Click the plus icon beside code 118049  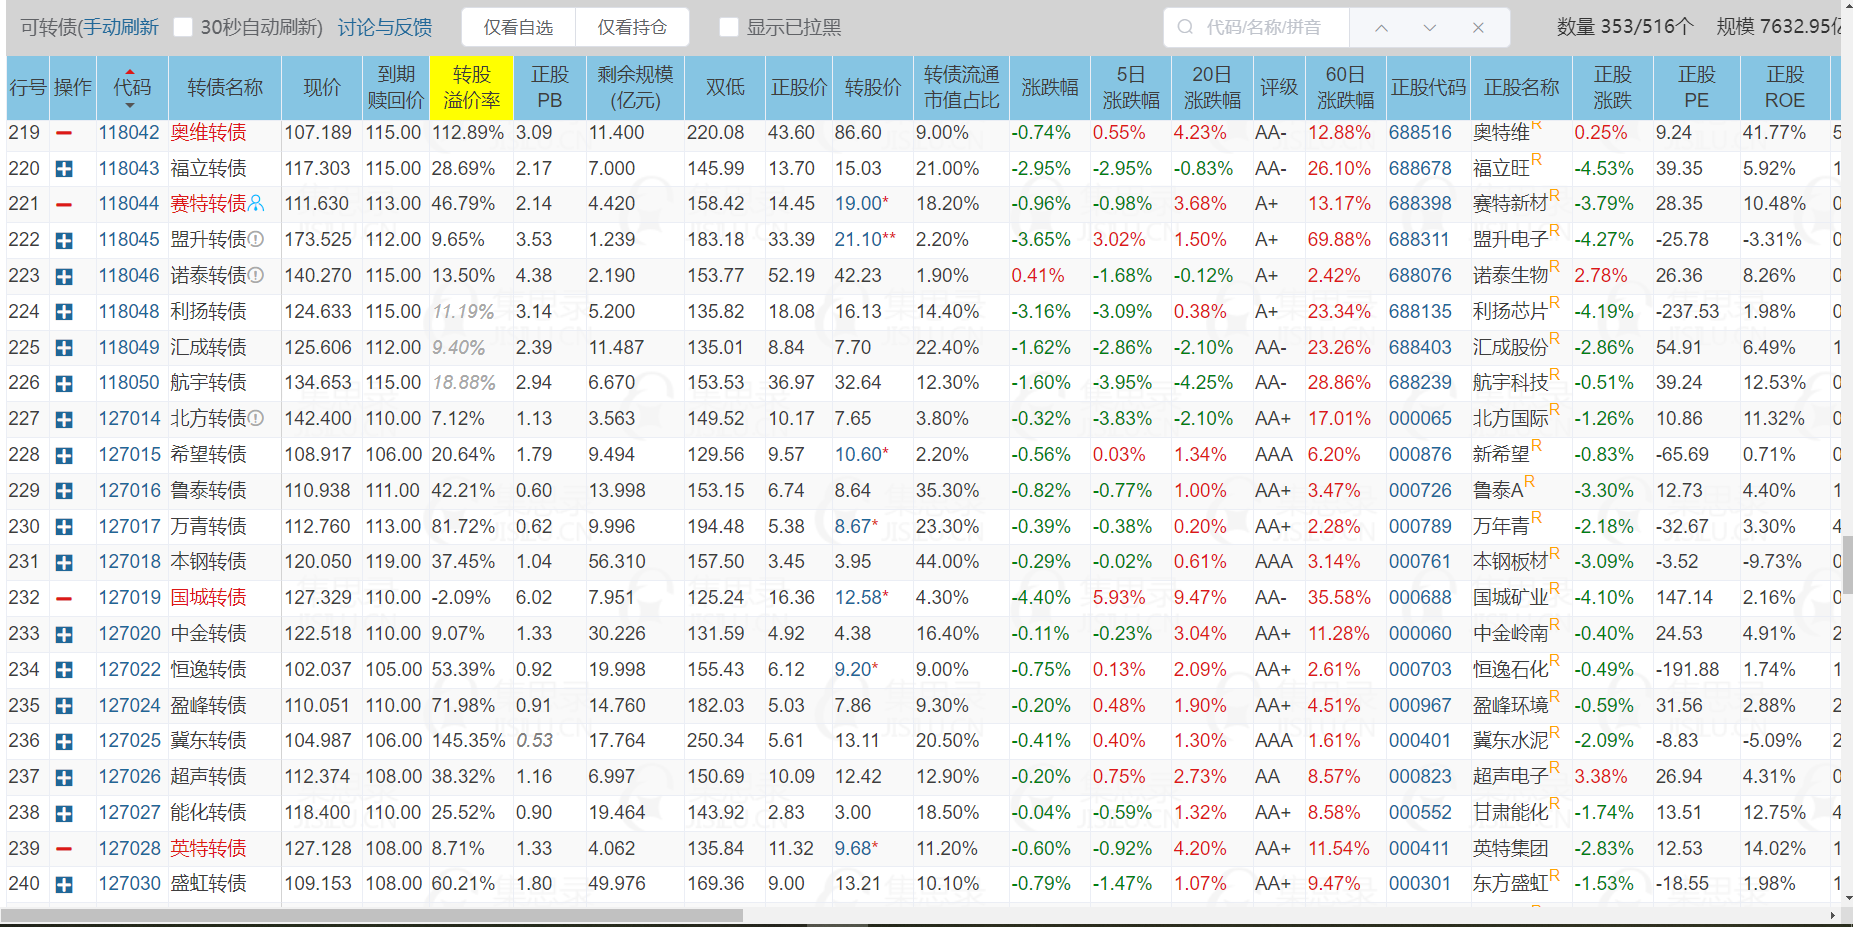tap(64, 348)
